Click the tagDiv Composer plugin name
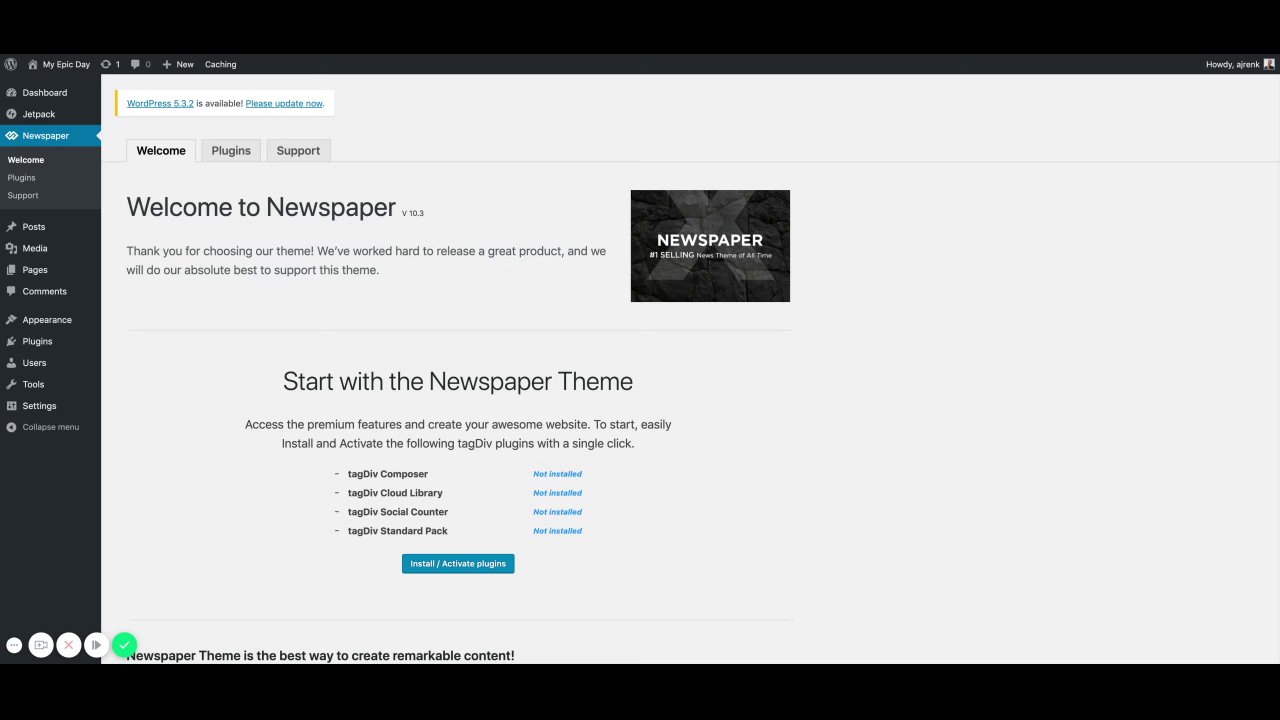The width and height of the screenshot is (1280, 720). click(x=388, y=474)
